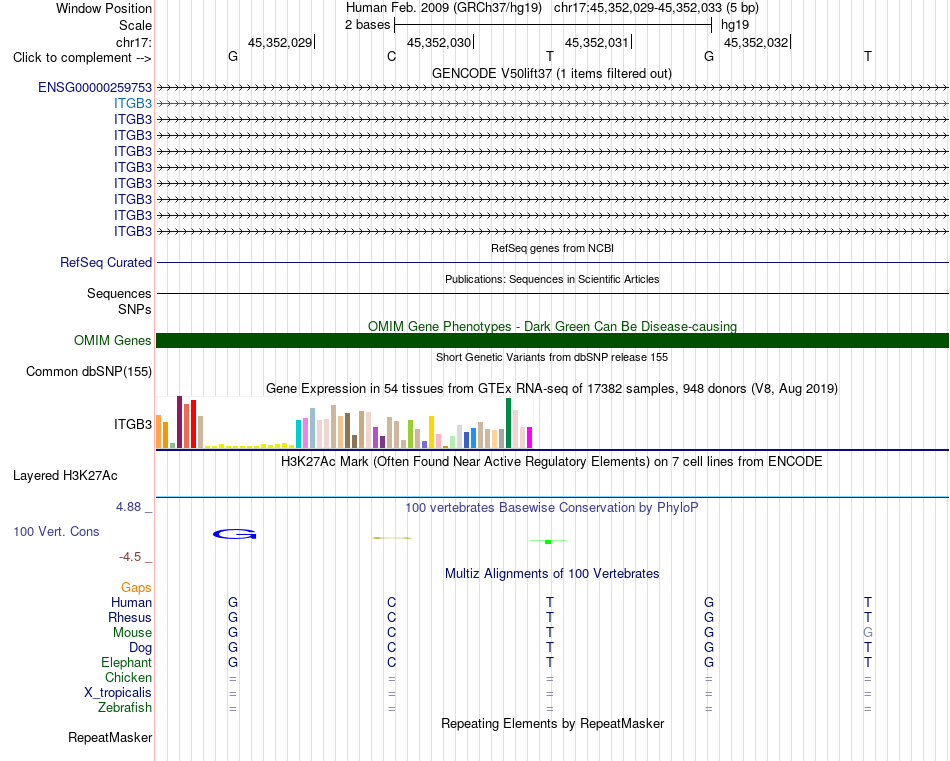Open 'Publications: Sequences in Scientific Articles' title

[552, 279]
